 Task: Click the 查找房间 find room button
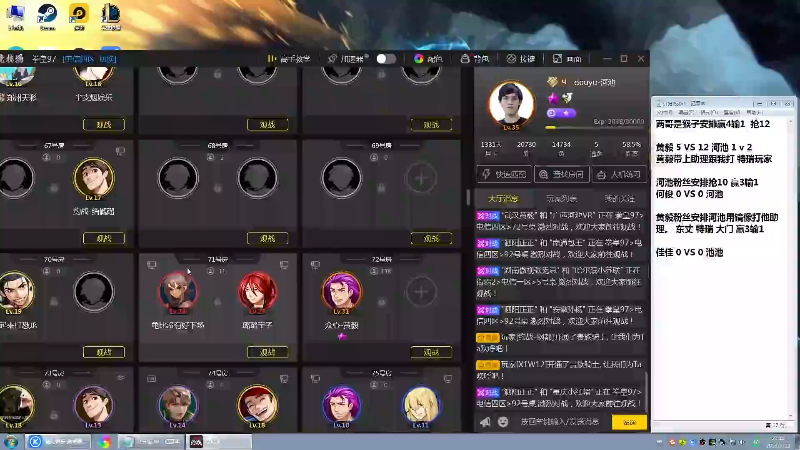click(x=562, y=174)
